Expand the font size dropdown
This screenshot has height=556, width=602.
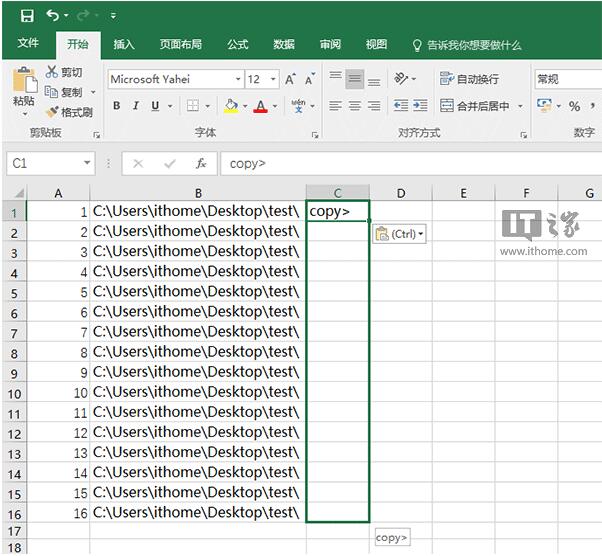273,79
